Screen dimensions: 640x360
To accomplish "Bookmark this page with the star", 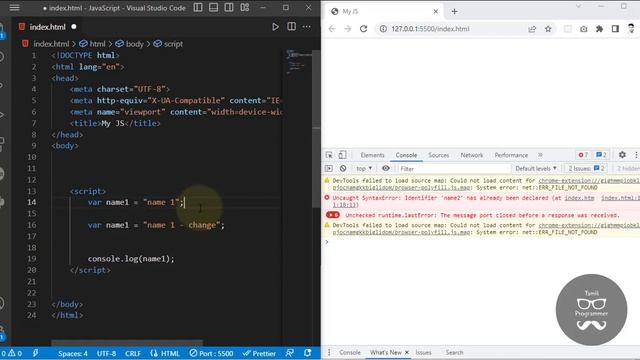I will [548, 29].
